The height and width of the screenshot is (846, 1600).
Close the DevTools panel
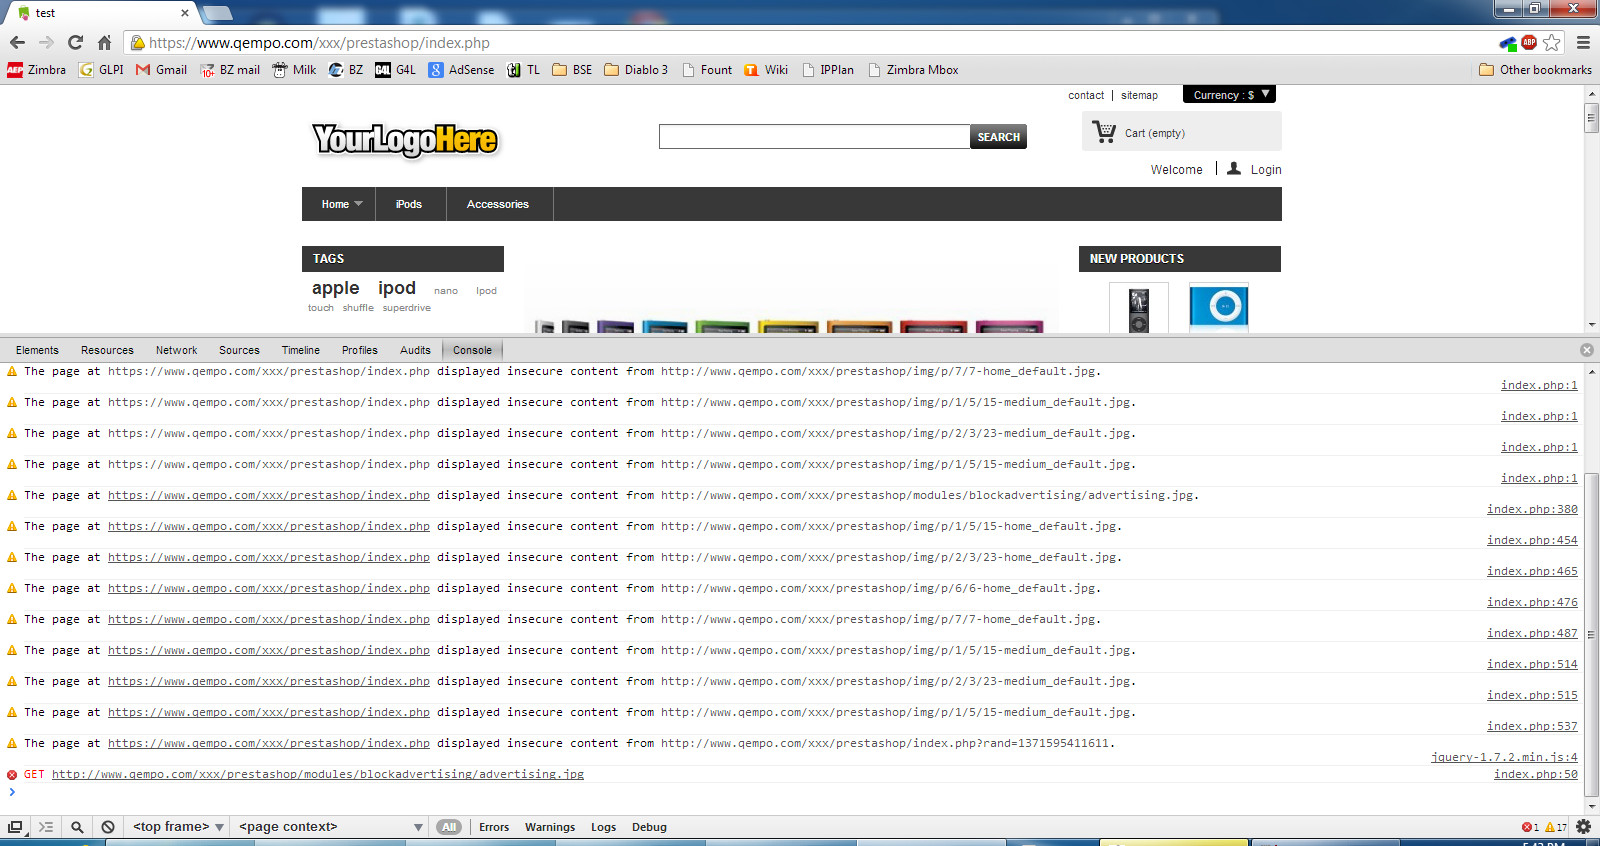pos(1586,350)
